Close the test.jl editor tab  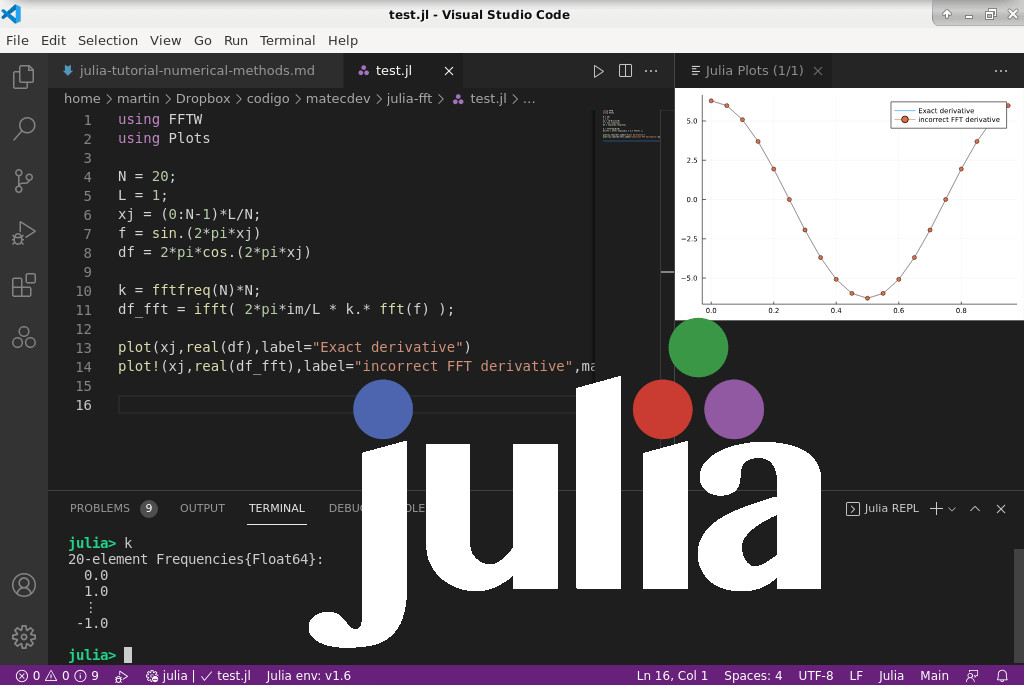coord(449,71)
